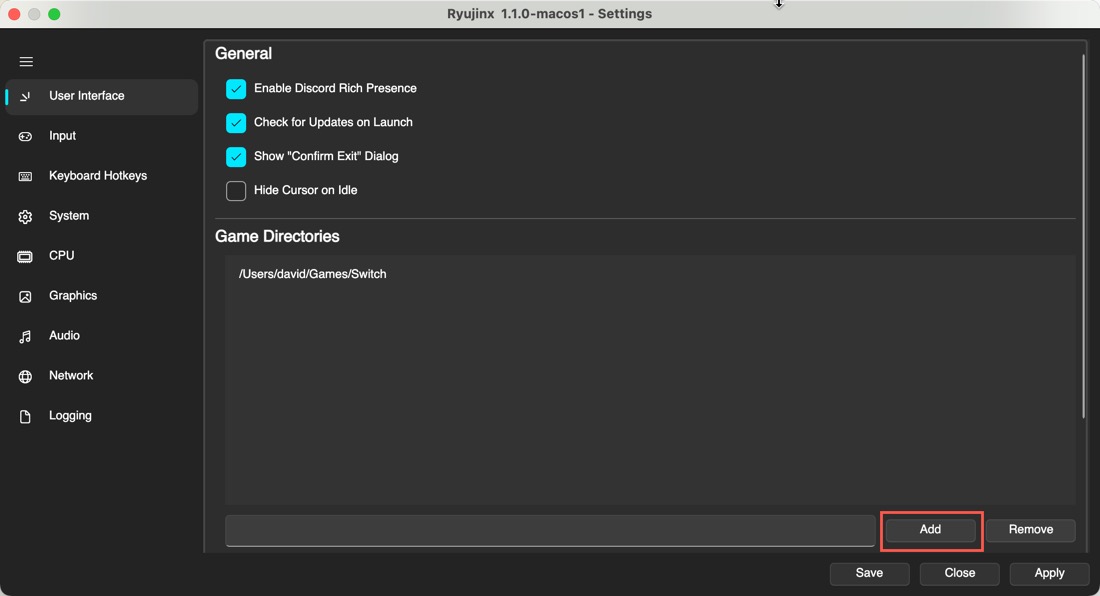Screen dimensions: 1100x596
Task: Click the Network globe icon
Action: 26,376
